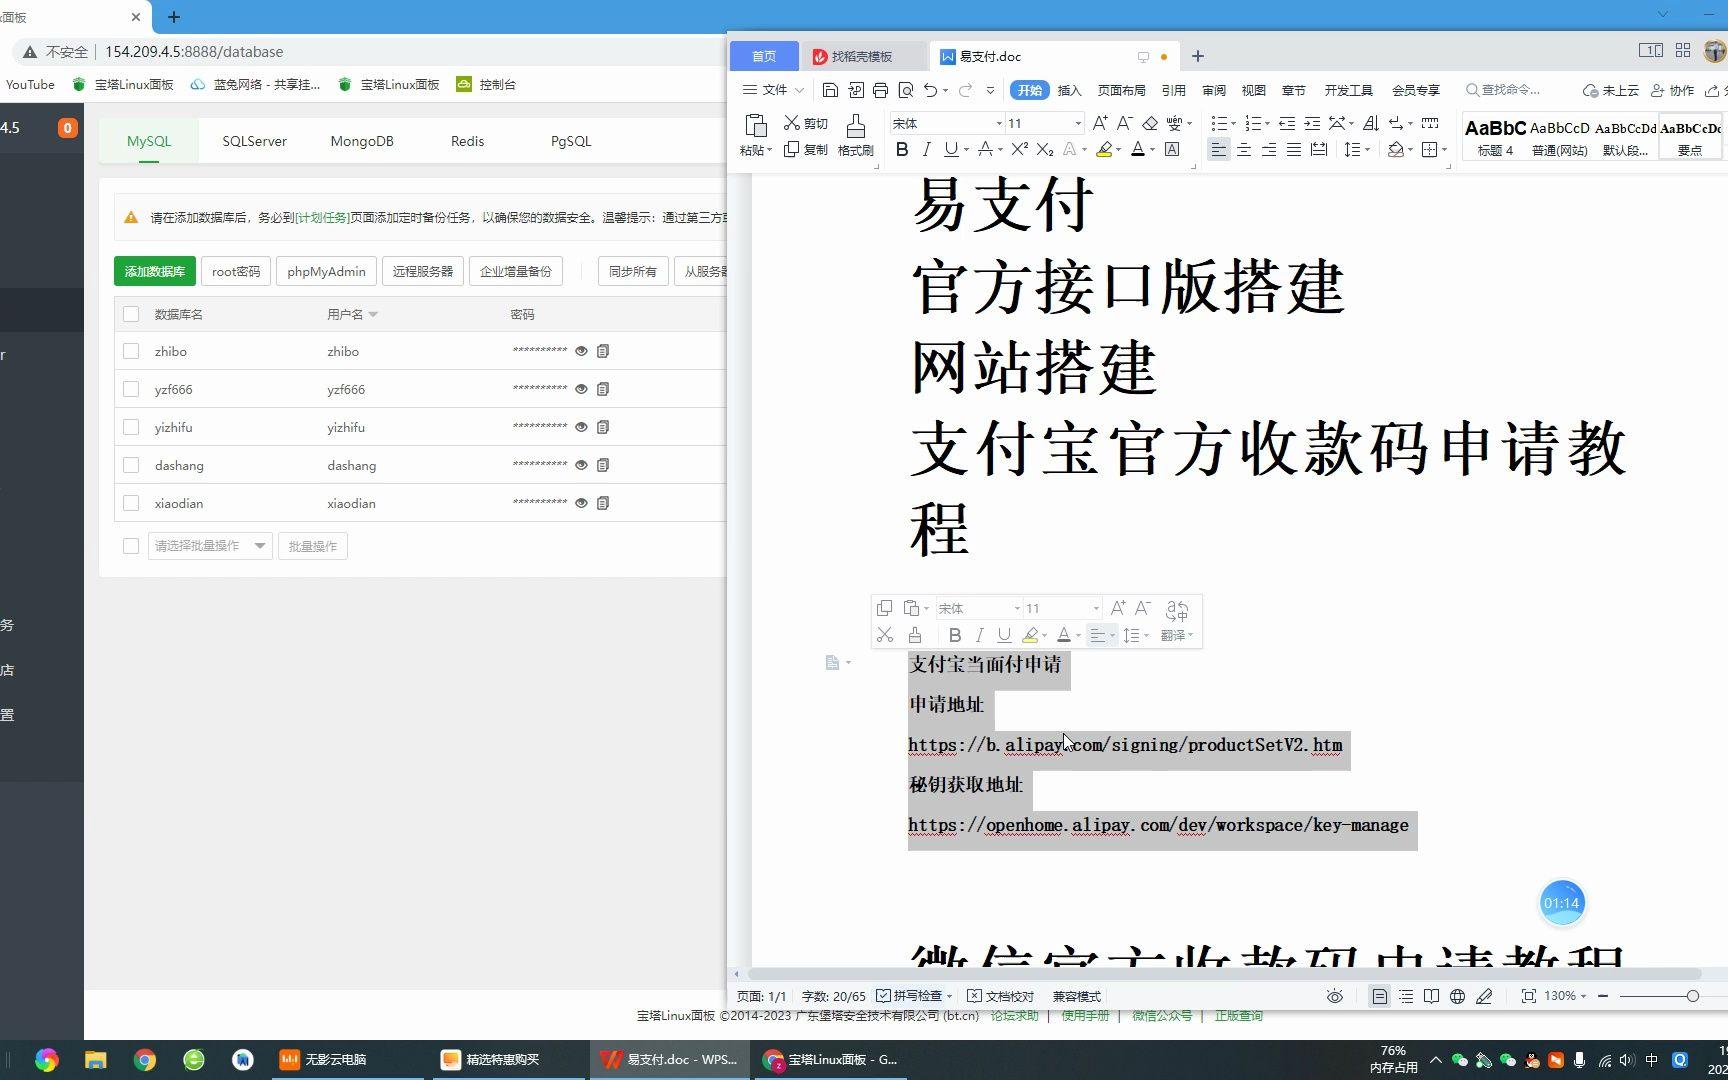The width and height of the screenshot is (1728, 1080).
Task: Copy password icon for zhibo database
Action: (603, 351)
